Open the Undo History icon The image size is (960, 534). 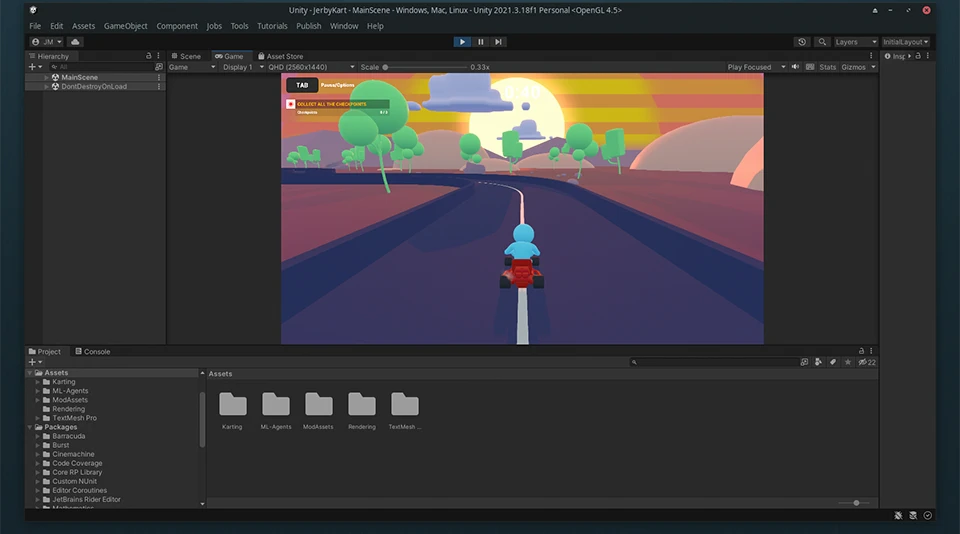click(802, 42)
